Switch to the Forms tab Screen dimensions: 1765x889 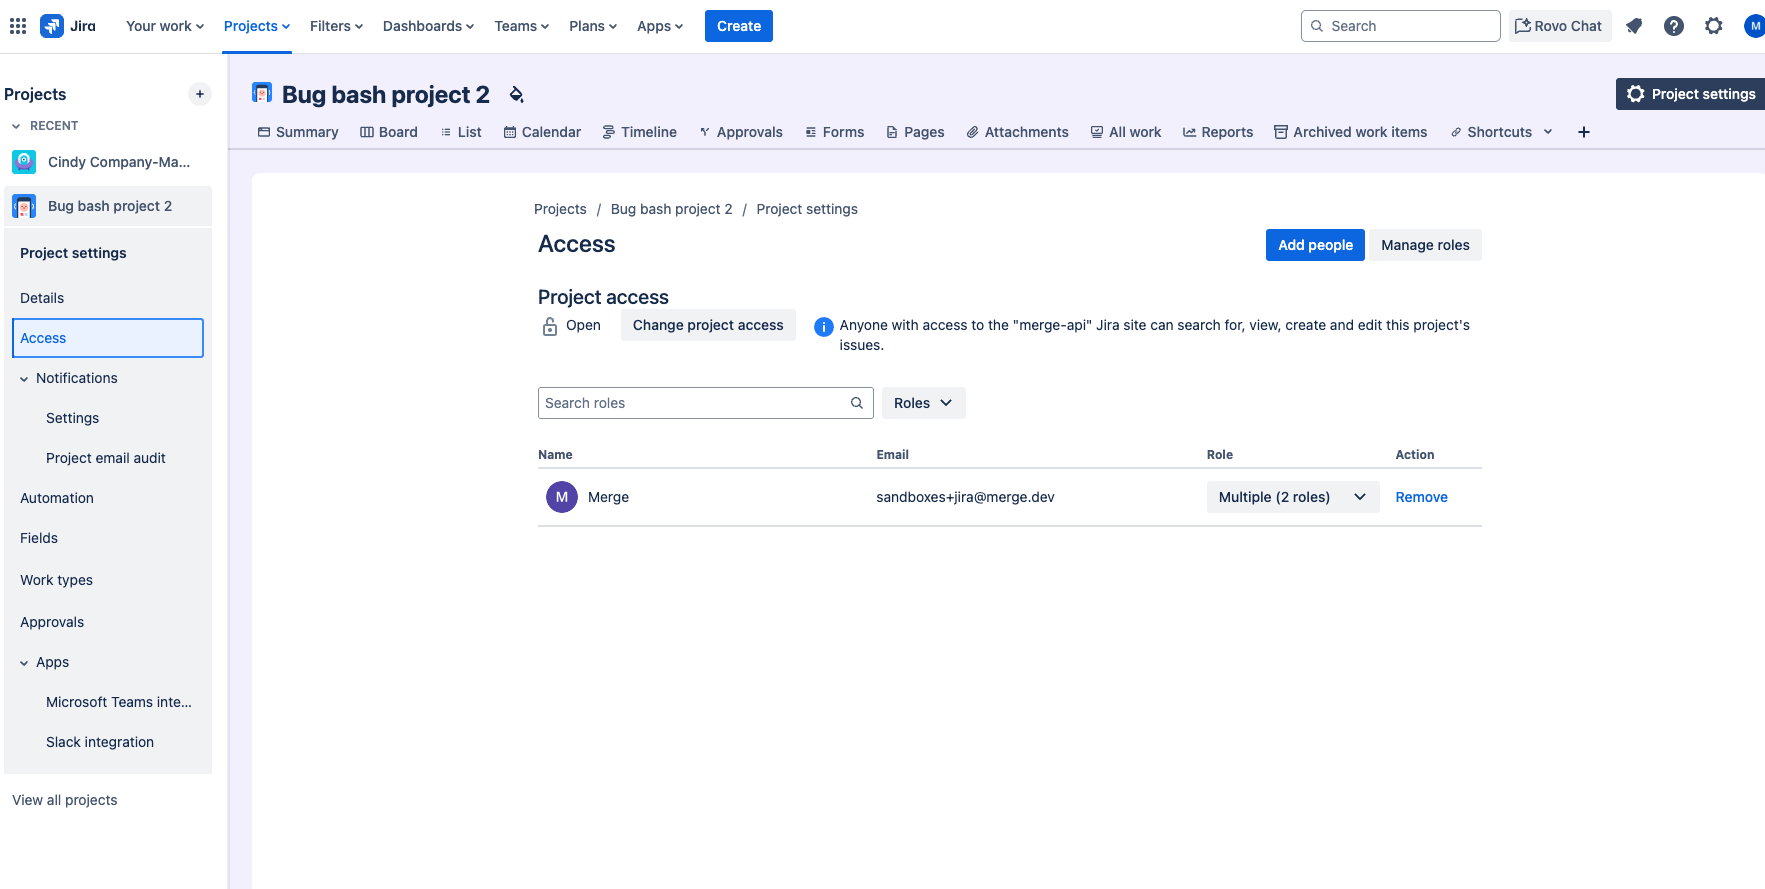[x=834, y=132]
